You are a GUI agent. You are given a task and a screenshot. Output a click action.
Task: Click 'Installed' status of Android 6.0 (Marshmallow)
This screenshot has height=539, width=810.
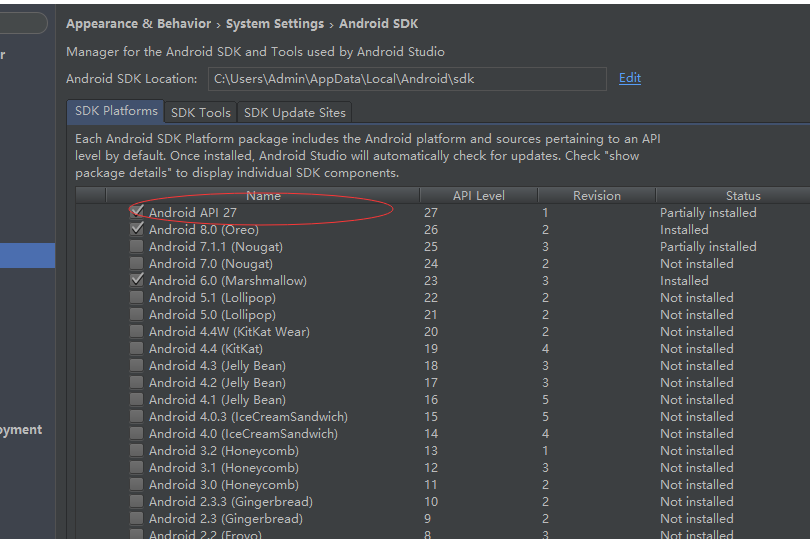pyautogui.click(x=684, y=281)
